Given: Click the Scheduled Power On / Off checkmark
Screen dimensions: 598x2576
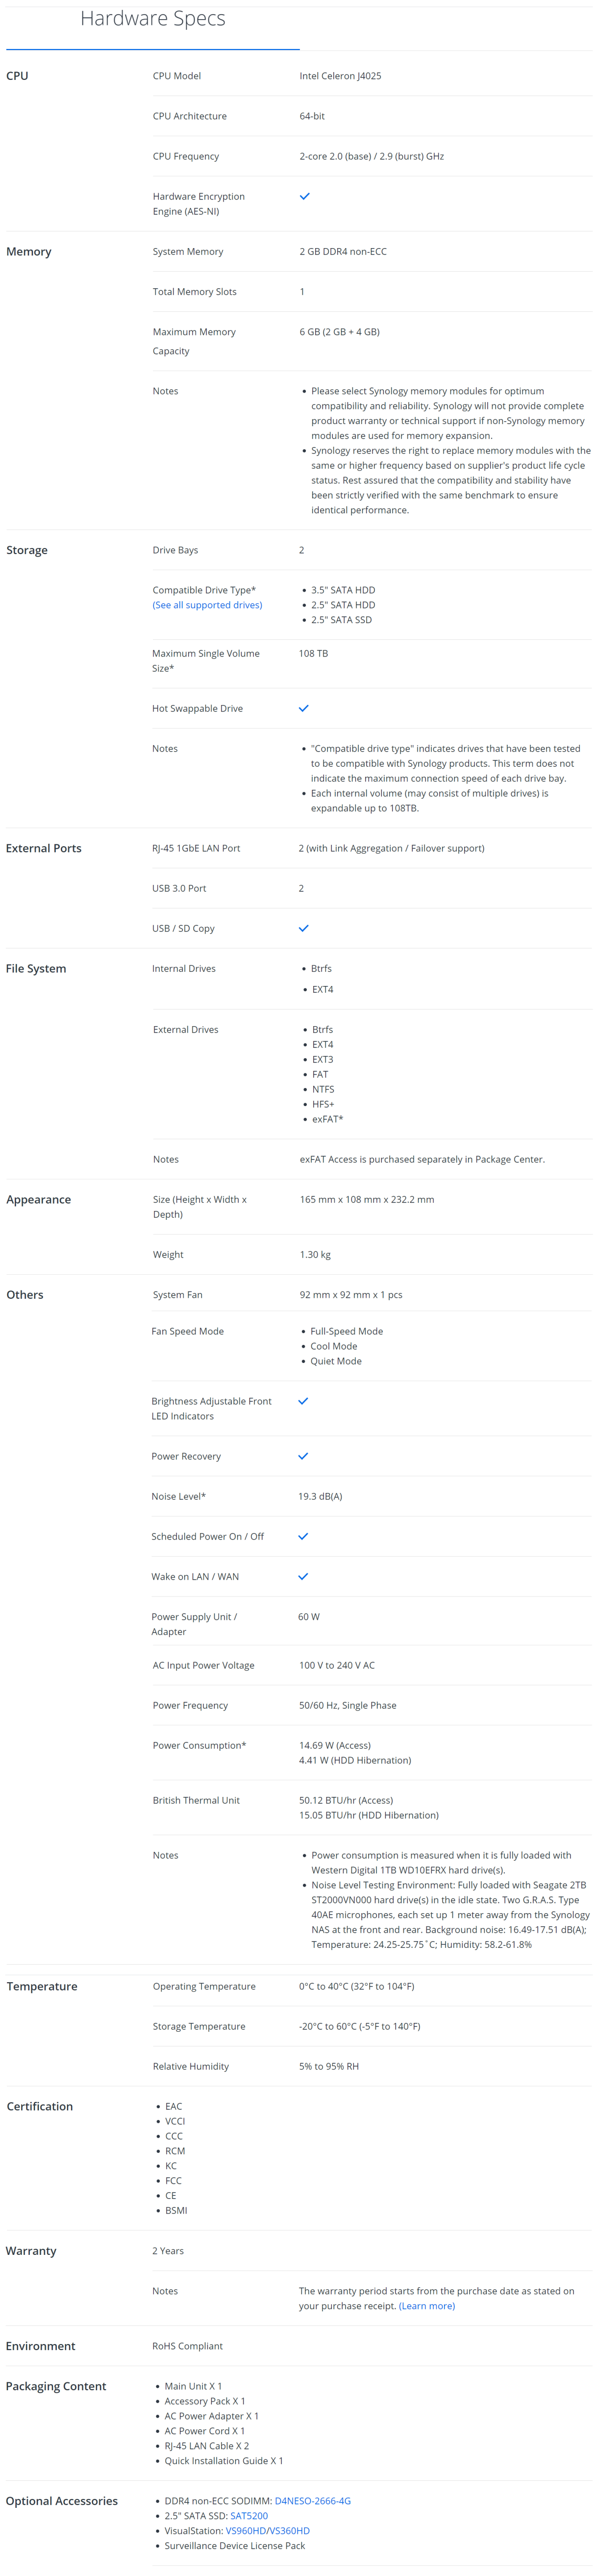Looking at the screenshot, I should tap(303, 1536).
